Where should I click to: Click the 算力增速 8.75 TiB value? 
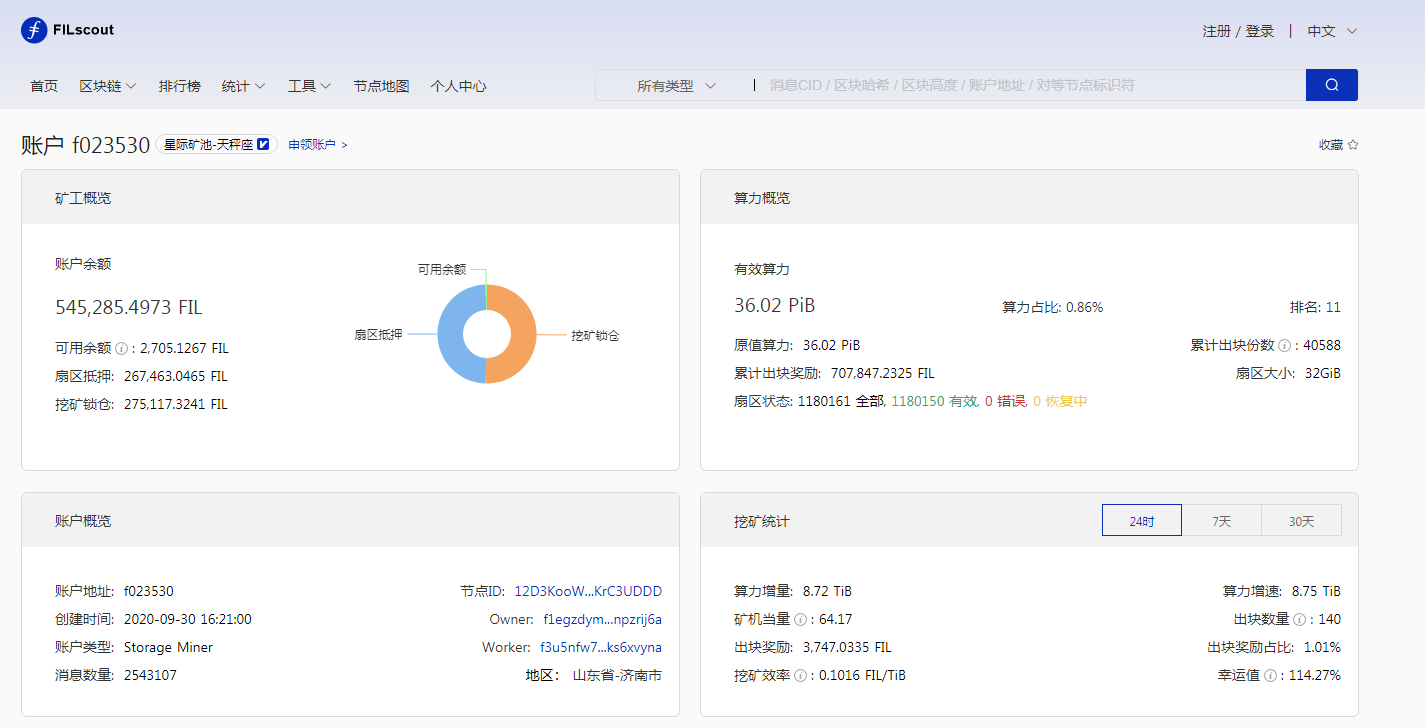[1316, 592]
